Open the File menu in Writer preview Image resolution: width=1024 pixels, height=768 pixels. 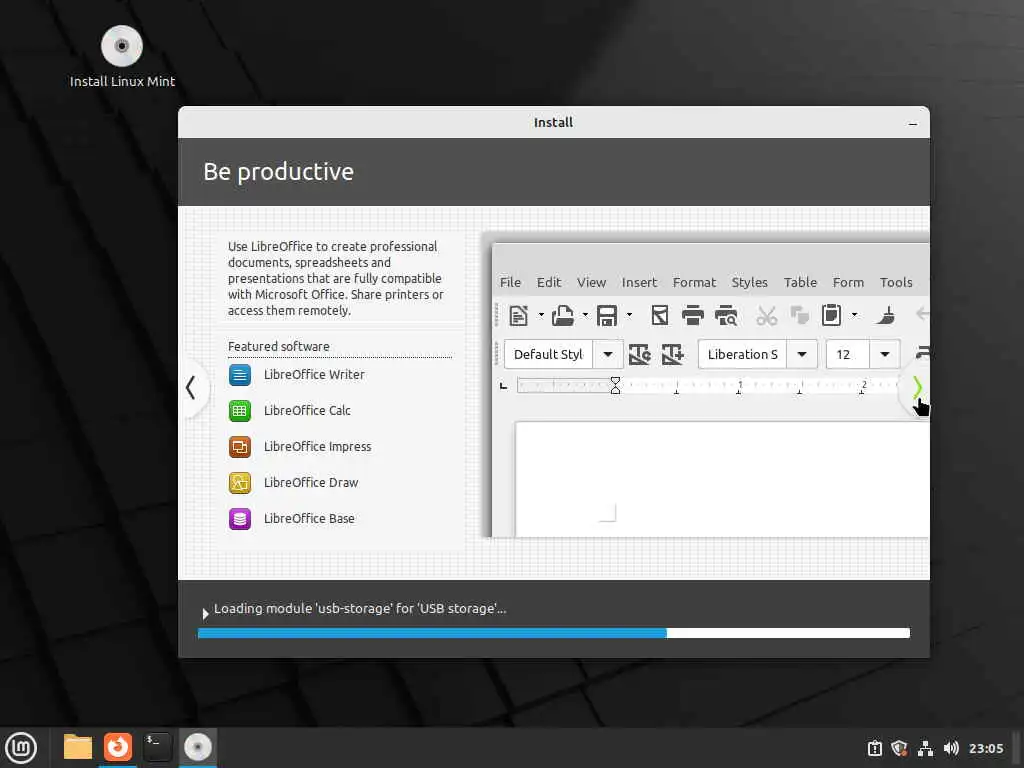511,283
